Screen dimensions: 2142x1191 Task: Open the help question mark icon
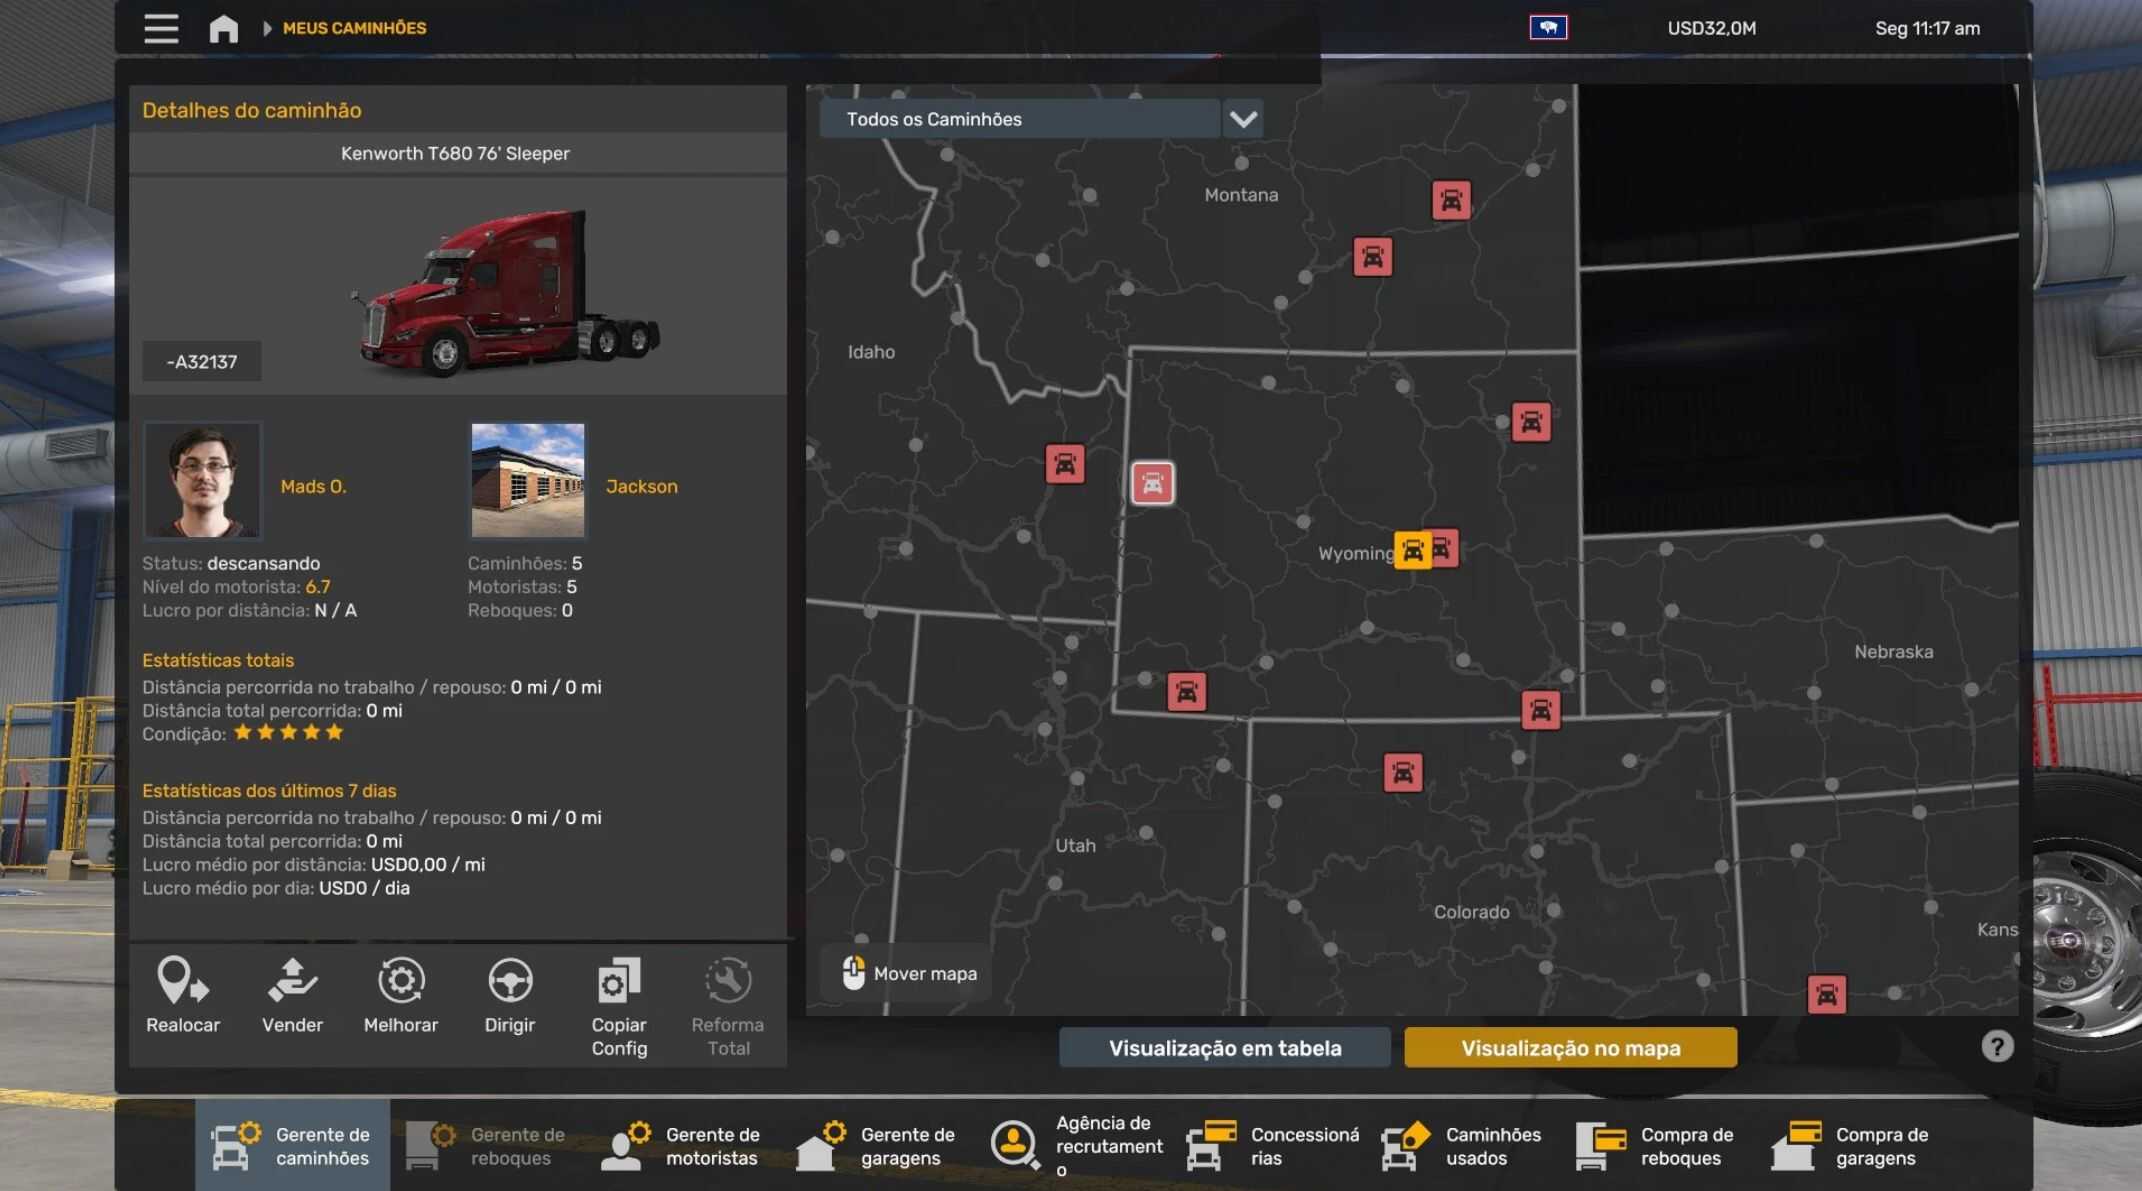coord(1997,1046)
